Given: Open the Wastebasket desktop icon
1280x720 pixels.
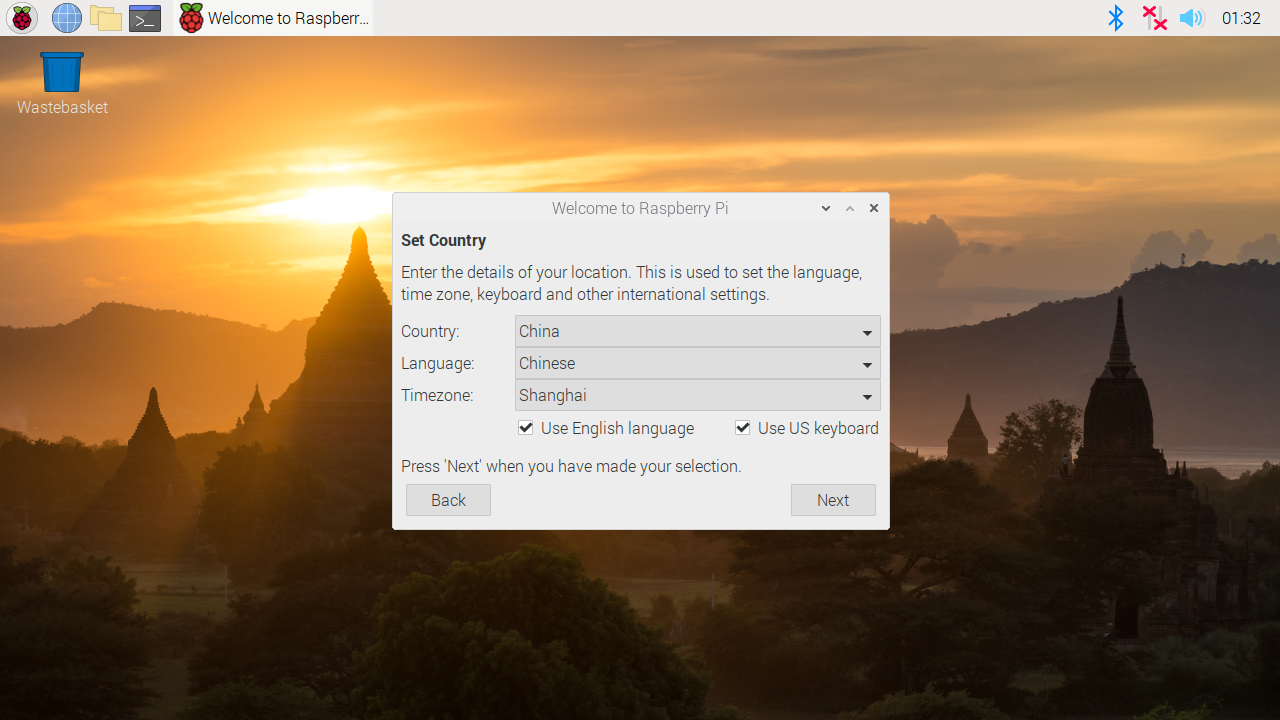Looking at the screenshot, I should (x=62, y=84).
